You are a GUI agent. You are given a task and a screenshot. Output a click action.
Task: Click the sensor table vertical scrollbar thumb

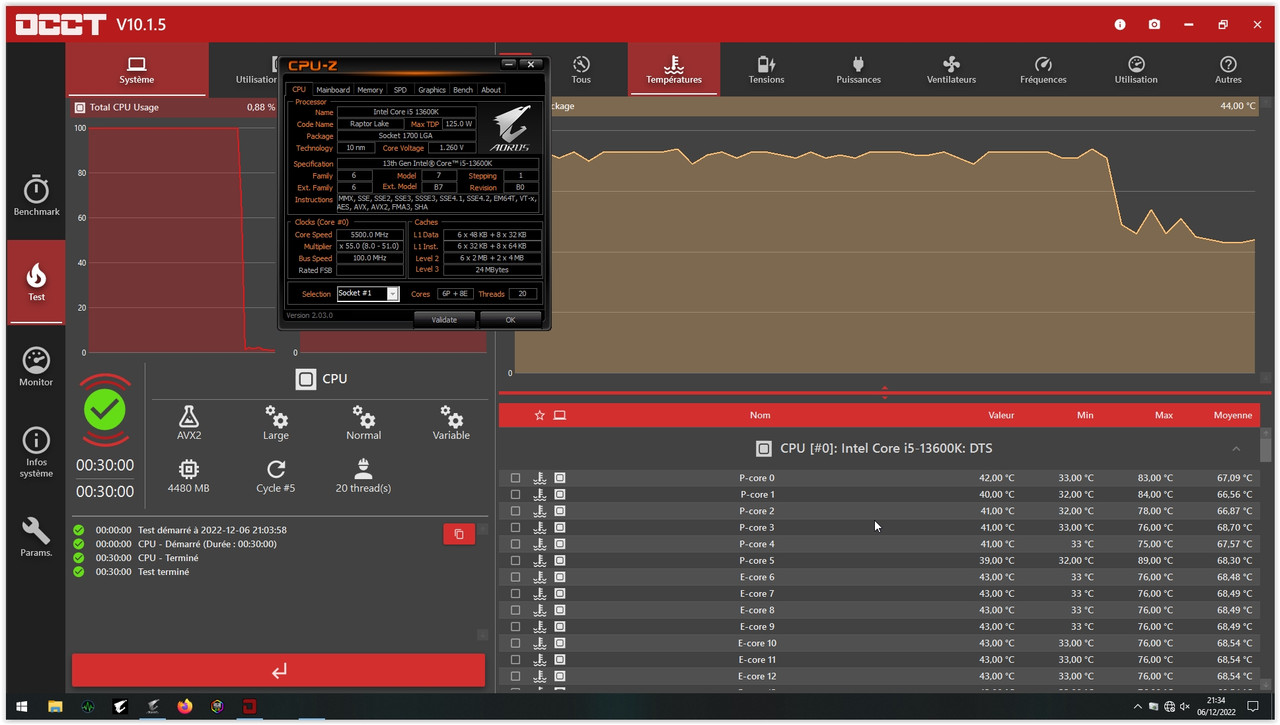click(x=1266, y=451)
